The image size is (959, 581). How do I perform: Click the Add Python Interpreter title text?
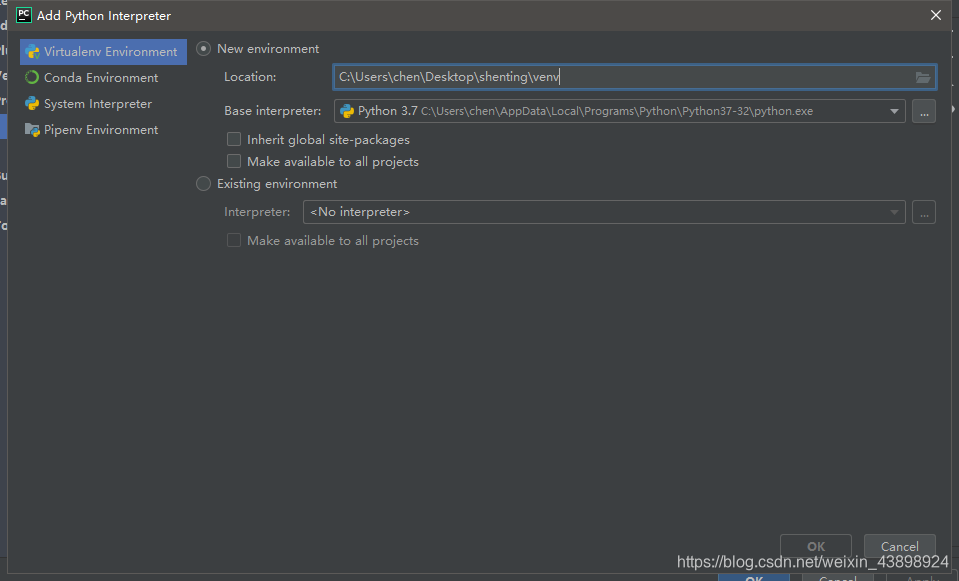[x=104, y=16]
